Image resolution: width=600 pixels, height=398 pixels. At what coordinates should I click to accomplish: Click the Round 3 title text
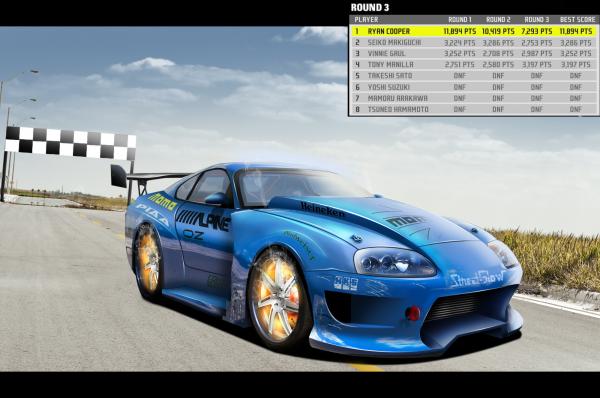click(370, 8)
